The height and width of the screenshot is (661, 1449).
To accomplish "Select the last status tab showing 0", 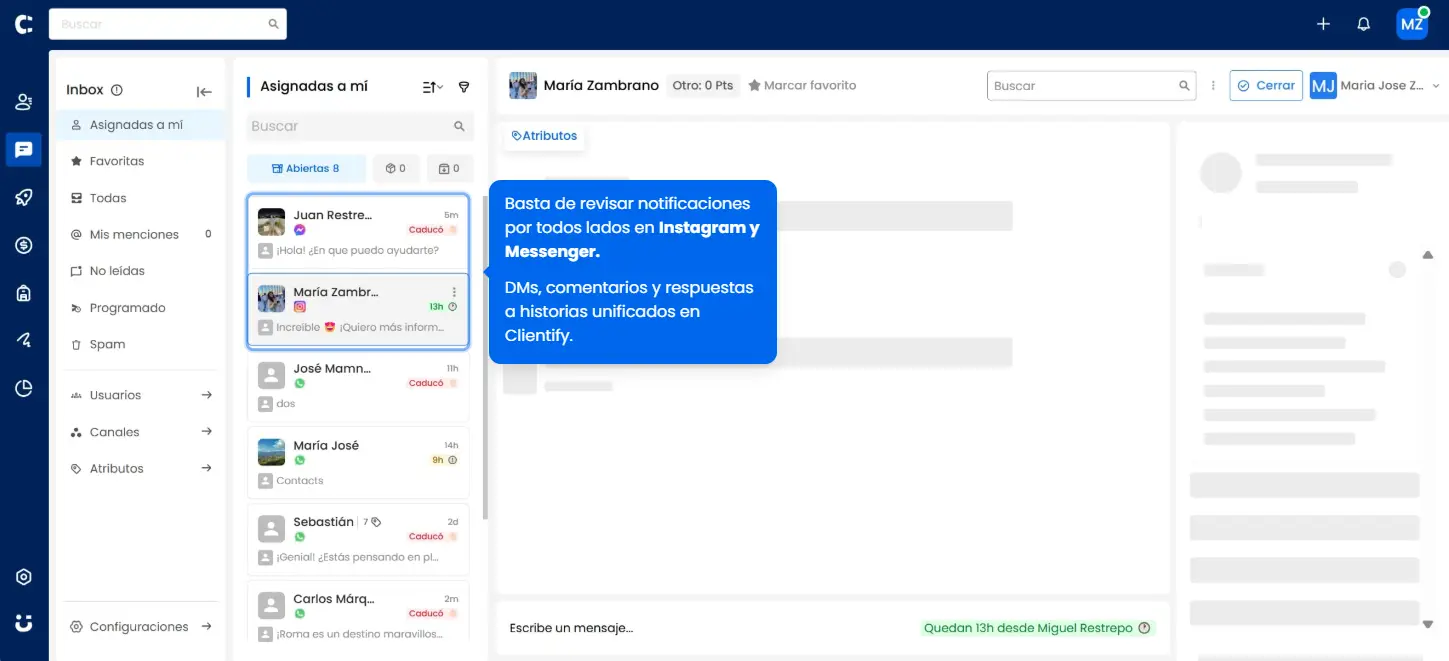I will (x=450, y=168).
